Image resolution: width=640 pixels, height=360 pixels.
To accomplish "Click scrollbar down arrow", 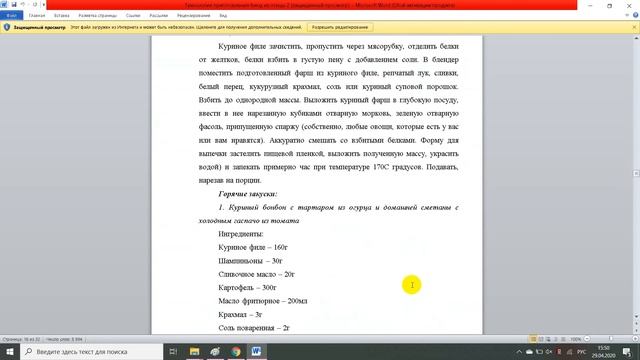I will 636,317.
